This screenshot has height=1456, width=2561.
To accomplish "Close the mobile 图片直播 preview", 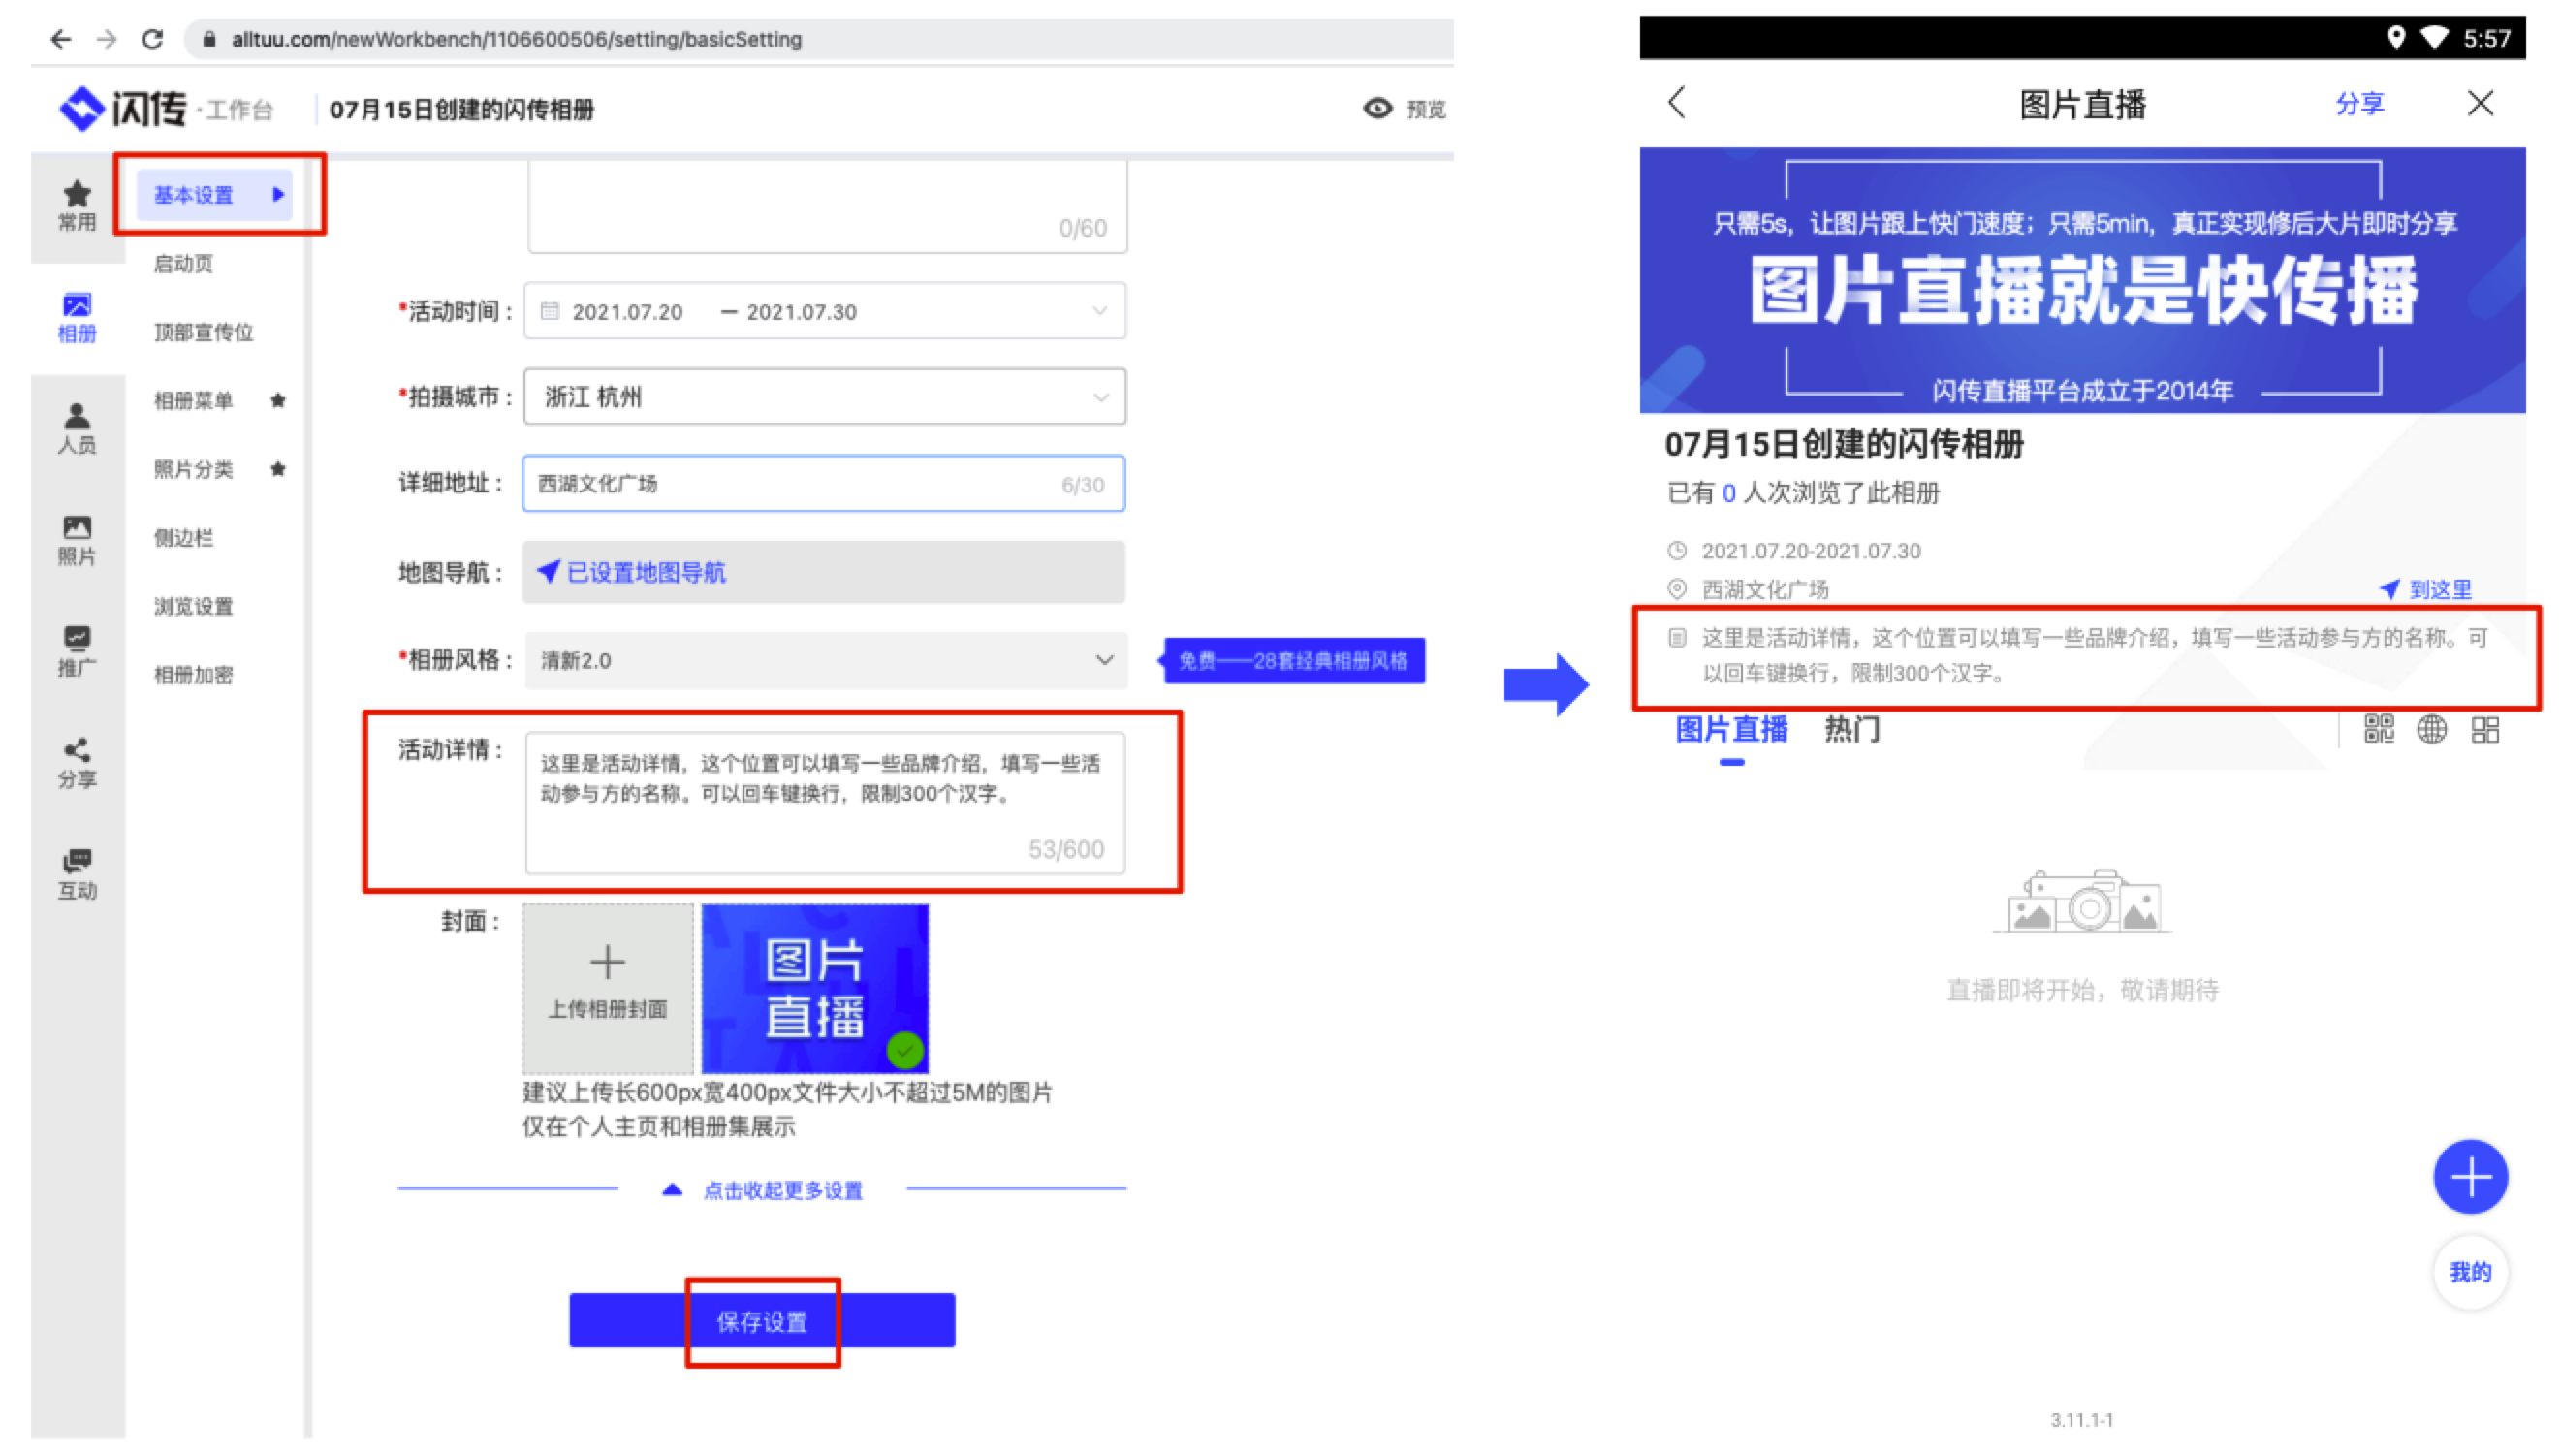I will click(x=2479, y=103).
